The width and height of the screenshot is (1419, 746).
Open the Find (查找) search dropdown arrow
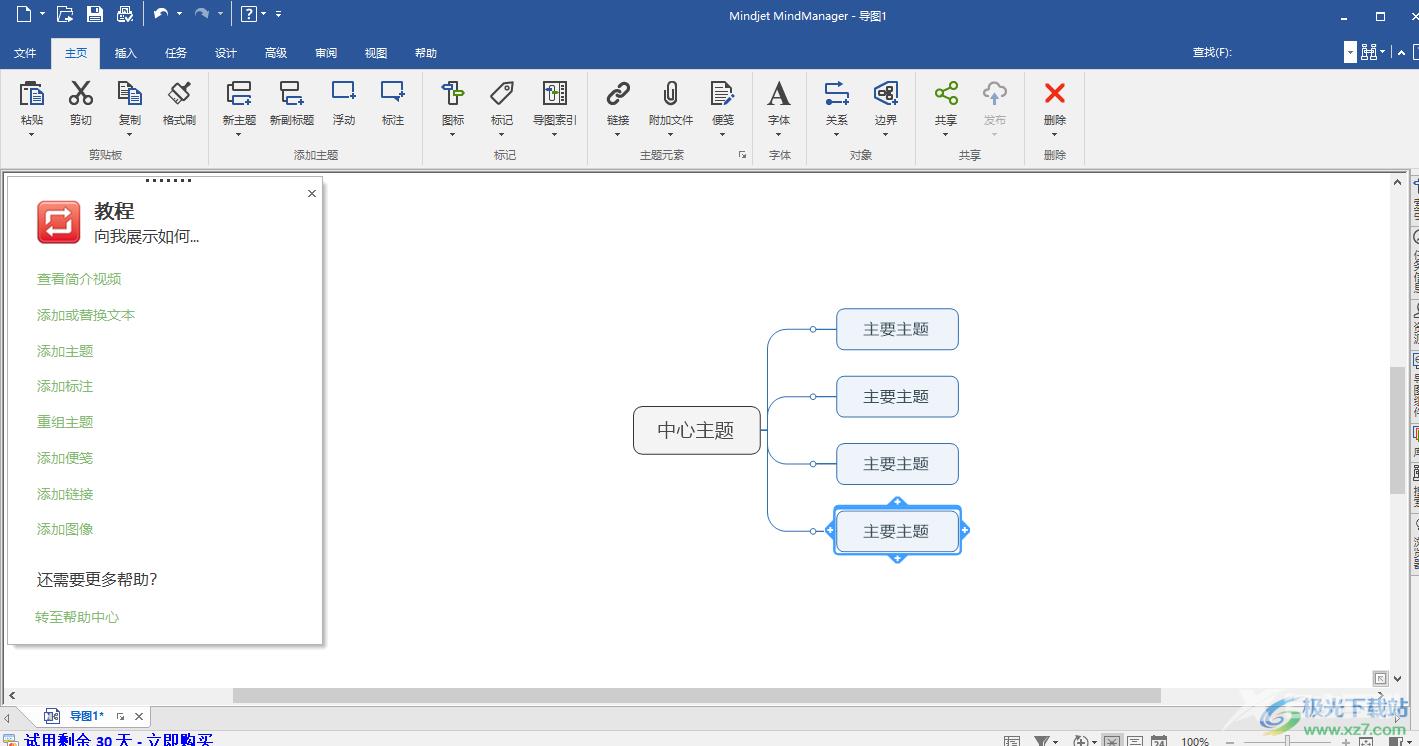pos(1350,53)
